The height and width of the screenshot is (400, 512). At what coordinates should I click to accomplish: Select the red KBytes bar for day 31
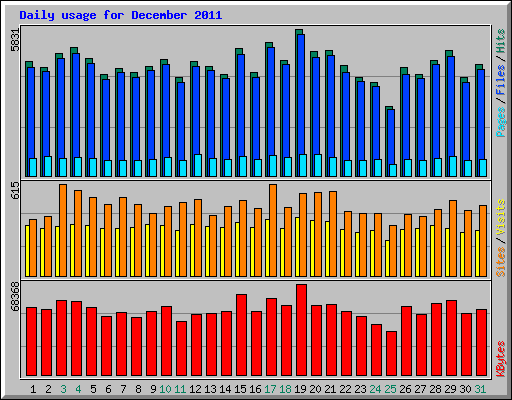click(481, 343)
